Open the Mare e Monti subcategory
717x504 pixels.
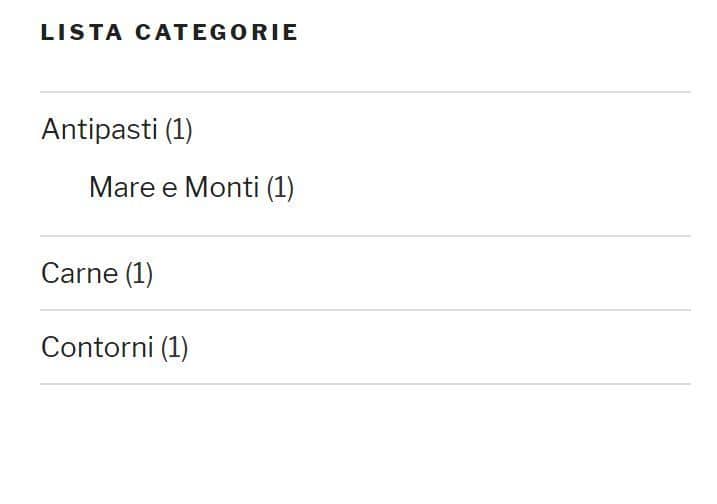click(174, 188)
